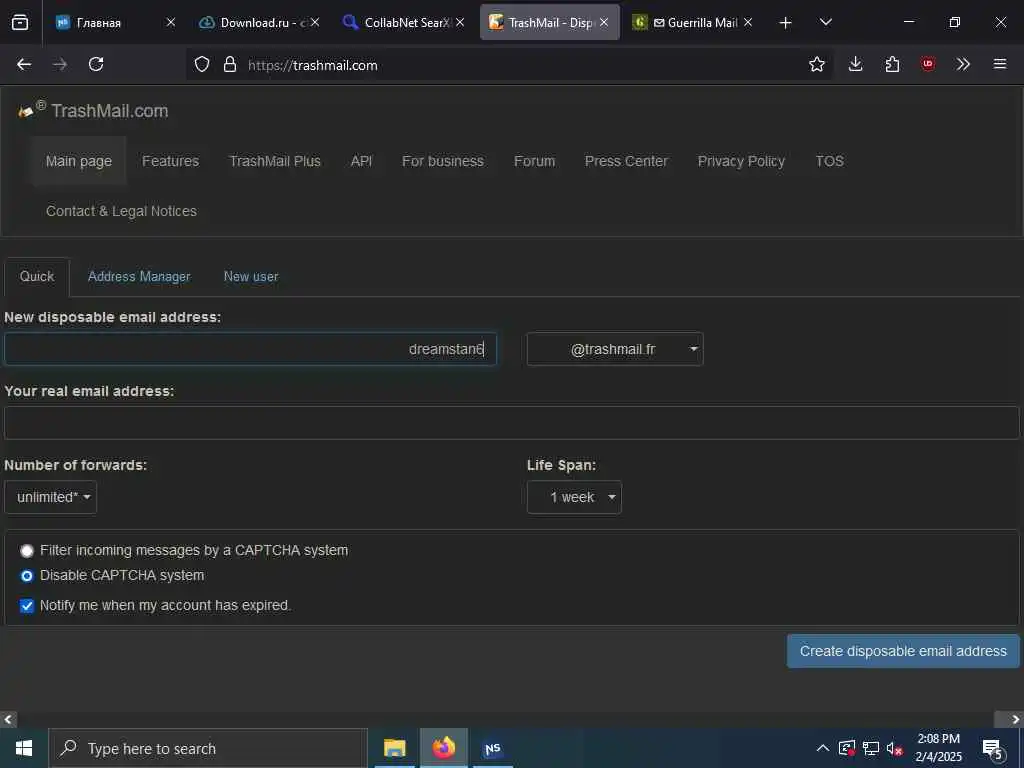This screenshot has width=1024, height=768.
Task: Click horizontal scrollbar right arrow
Action: click(1016, 719)
